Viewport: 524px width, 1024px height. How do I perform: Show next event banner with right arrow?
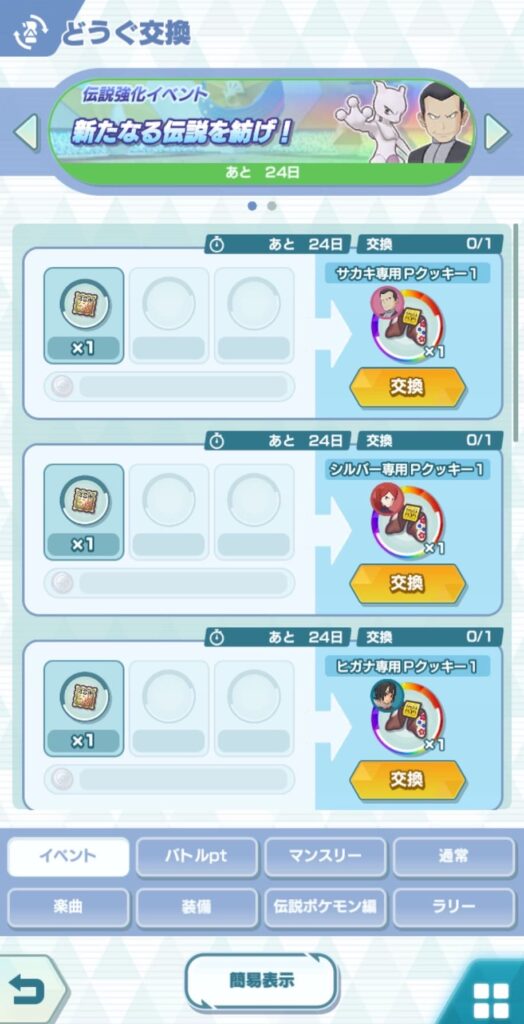coord(497,131)
